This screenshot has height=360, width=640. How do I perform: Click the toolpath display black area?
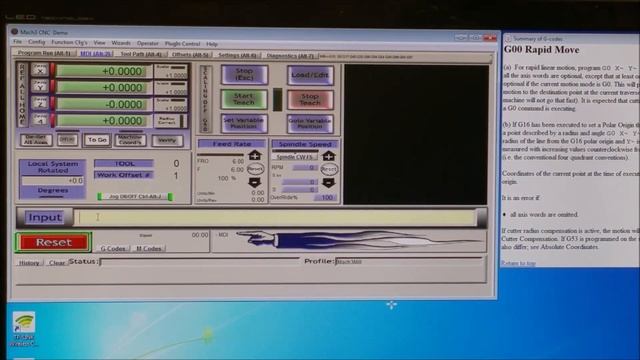coord(416,134)
